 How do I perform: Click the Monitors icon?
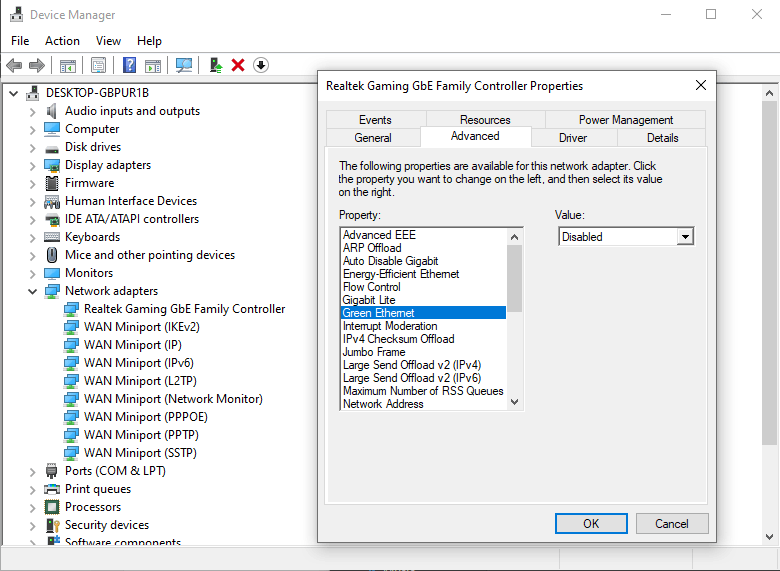pyautogui.click(x=52, y=274)
